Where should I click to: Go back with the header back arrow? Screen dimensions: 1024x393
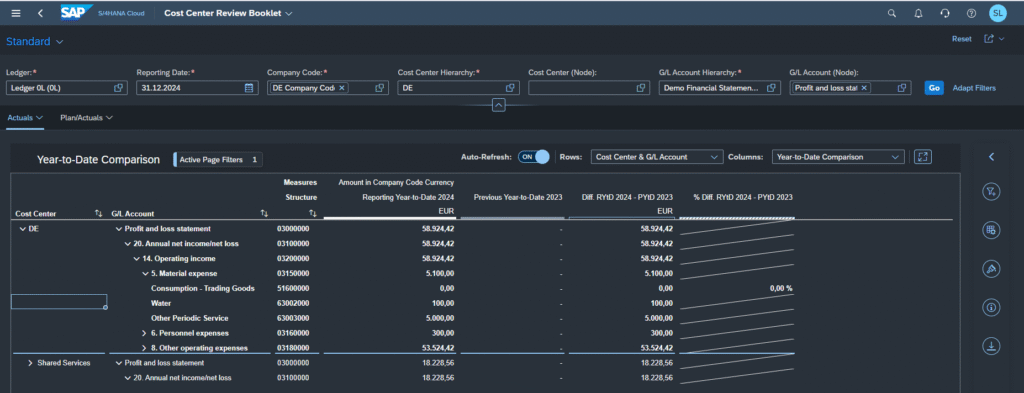point(40,13)
